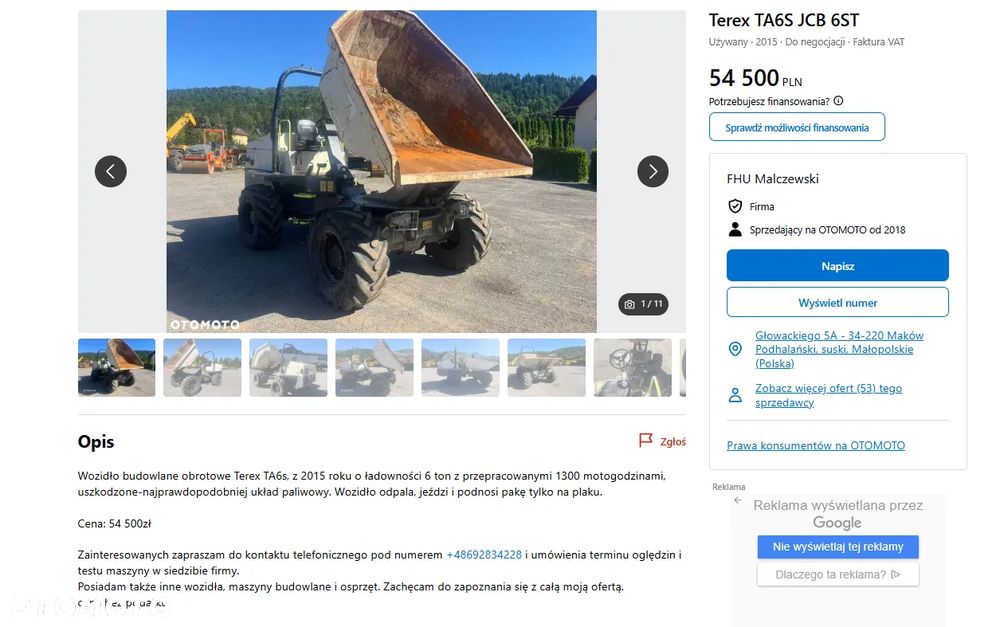1000x627 pixels.
Task: Select steering wheel cockpit thumbnail
Action: (632, 367)
